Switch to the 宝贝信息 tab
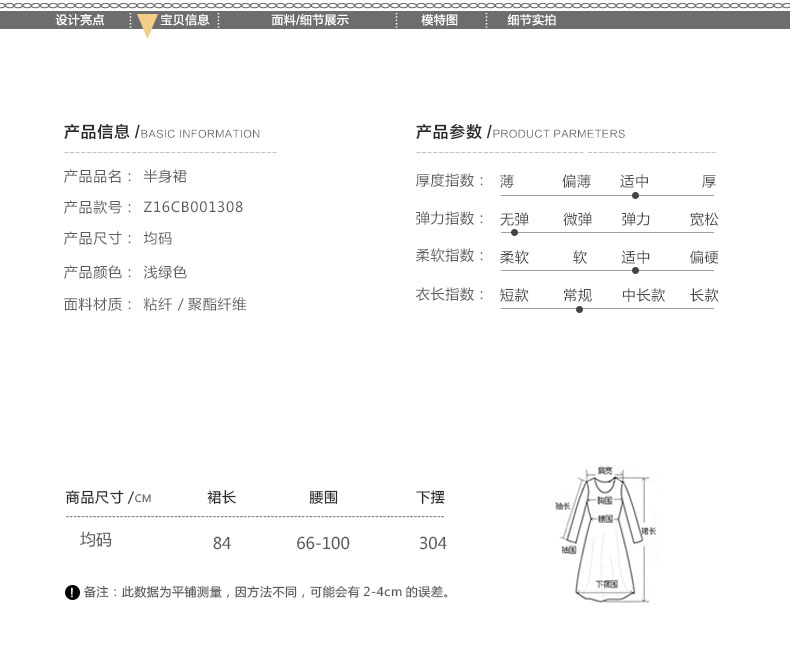Screen dimensions: 790x649 pos(184,20)
